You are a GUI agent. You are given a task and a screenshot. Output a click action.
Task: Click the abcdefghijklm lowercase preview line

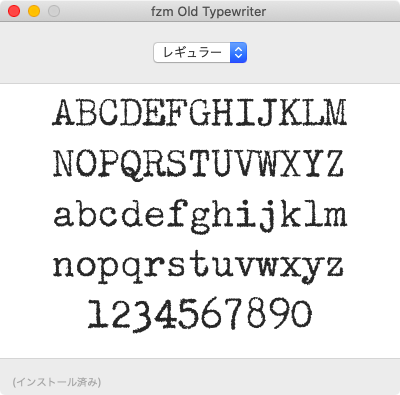pyautogui.click(x=200, y=216)
